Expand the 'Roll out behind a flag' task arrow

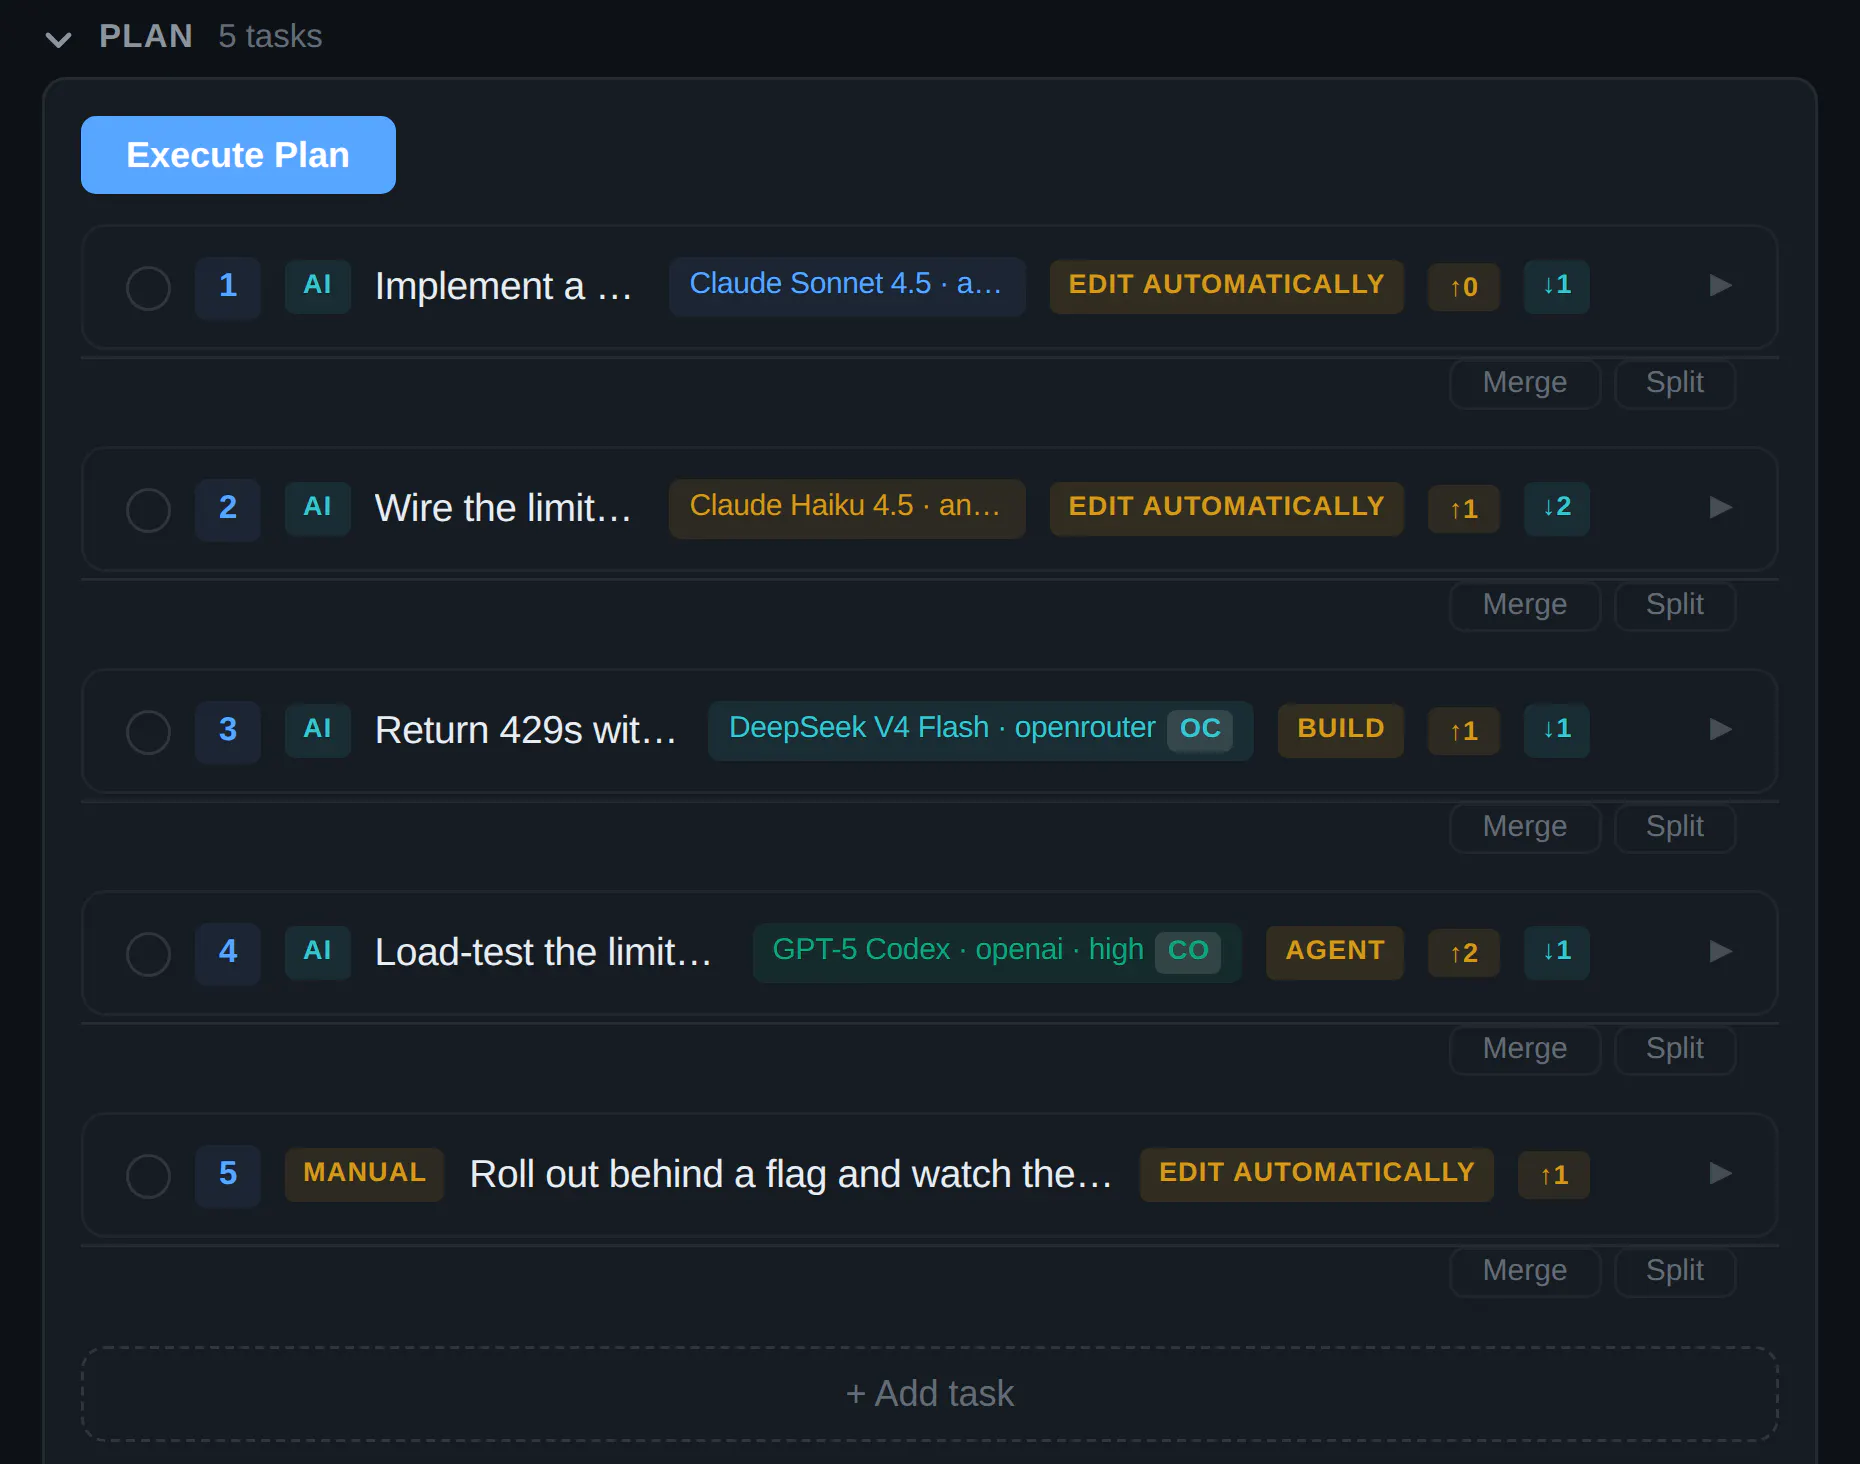[1720, 1174]
